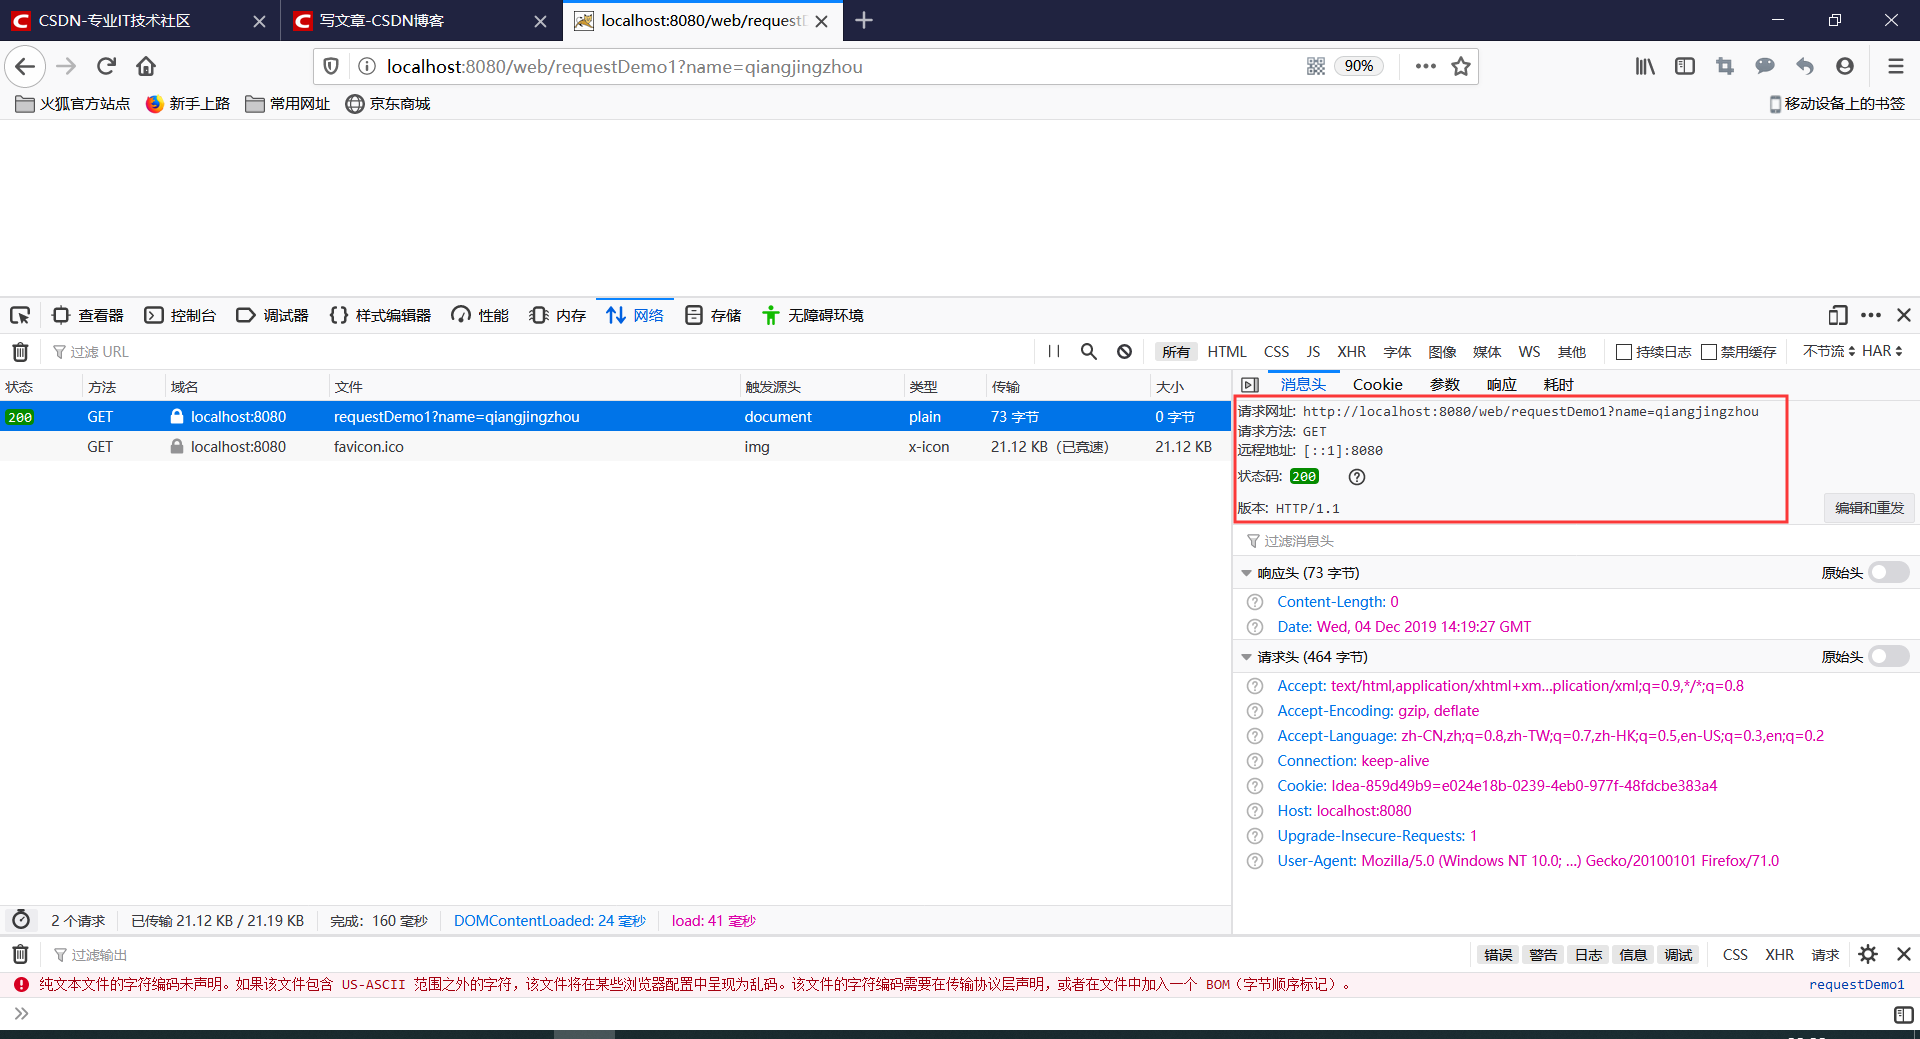1920x1039 pixels.
Task: Open the 响应 response tab
Action: (x=1501, y=385)
